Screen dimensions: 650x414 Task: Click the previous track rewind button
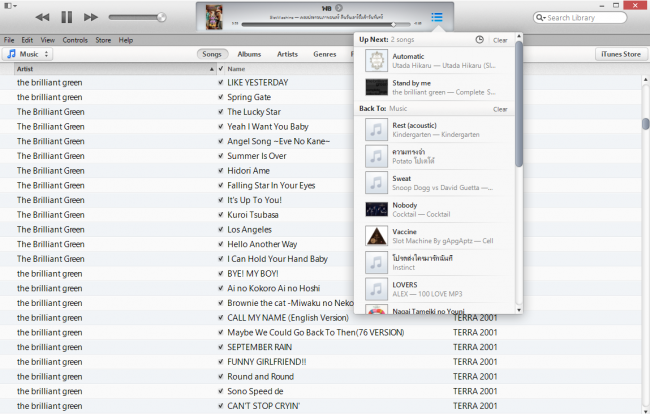tap(42, 17)
